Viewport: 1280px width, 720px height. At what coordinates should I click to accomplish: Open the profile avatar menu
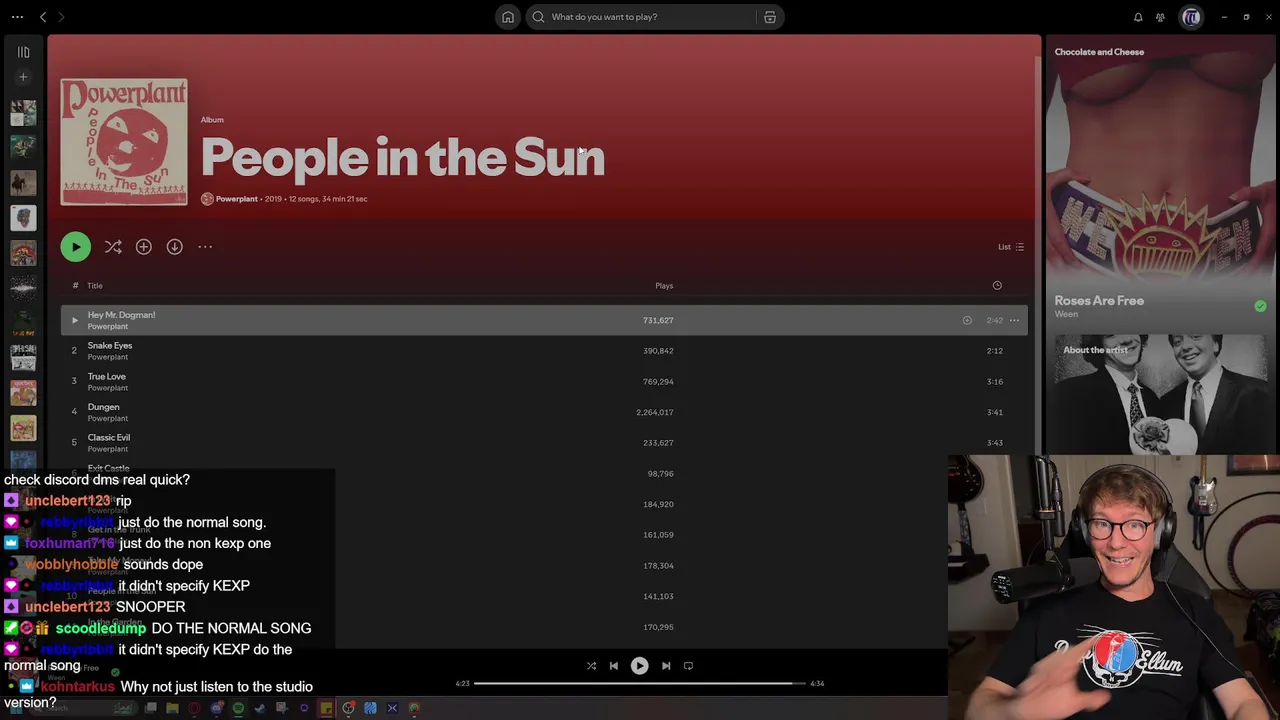coord(1191,17)
